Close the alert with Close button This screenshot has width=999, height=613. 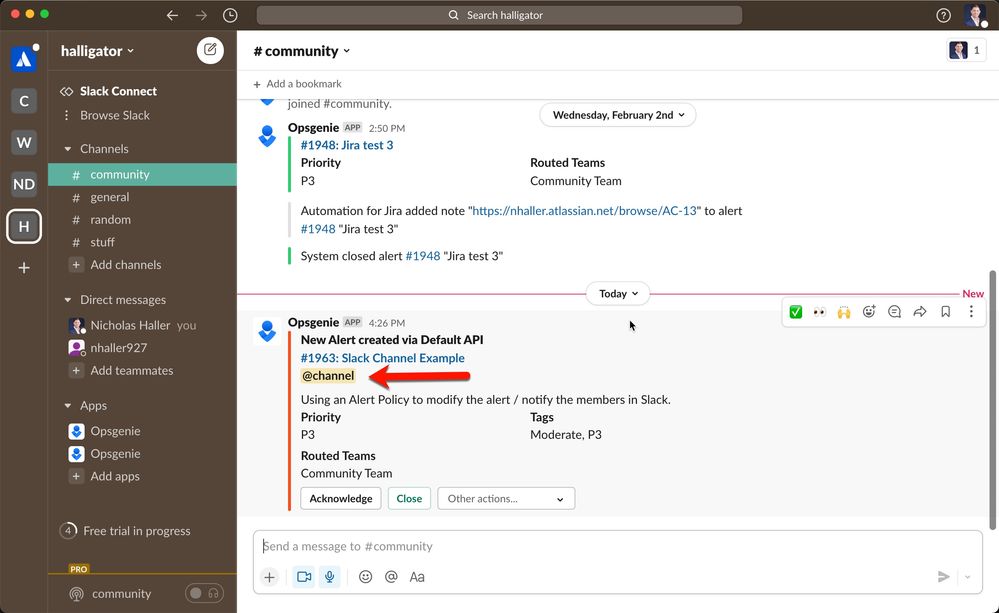click(x=409, y=498)
